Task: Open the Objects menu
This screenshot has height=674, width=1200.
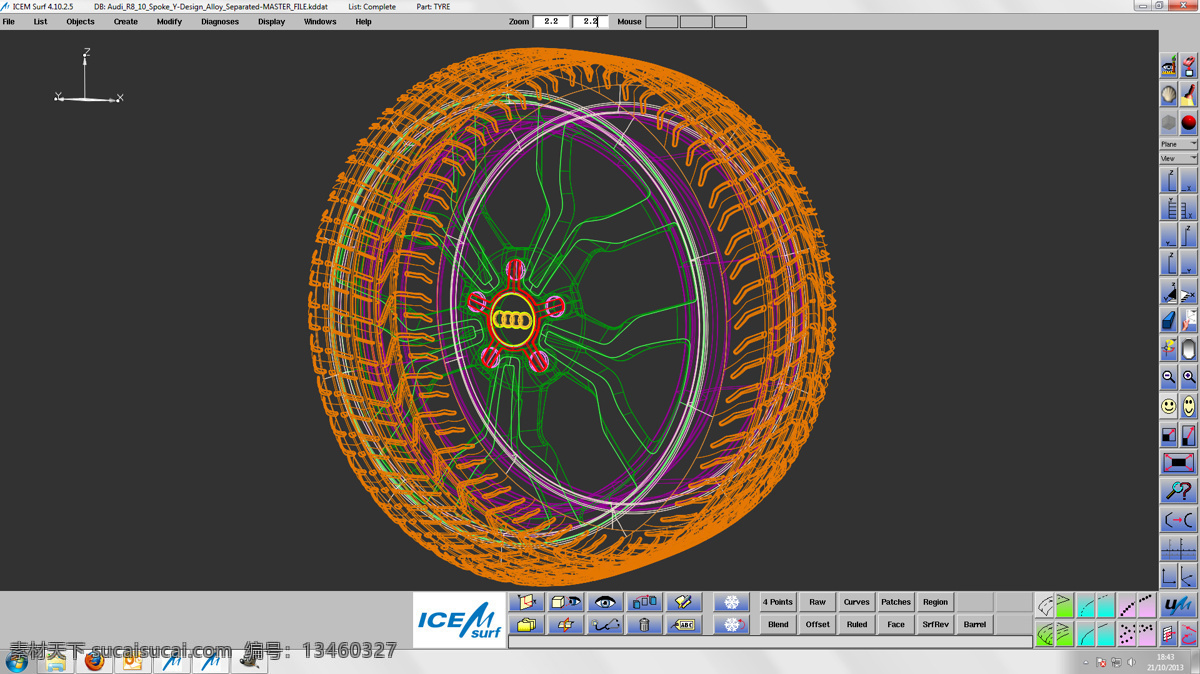Action: pos(80,21)
